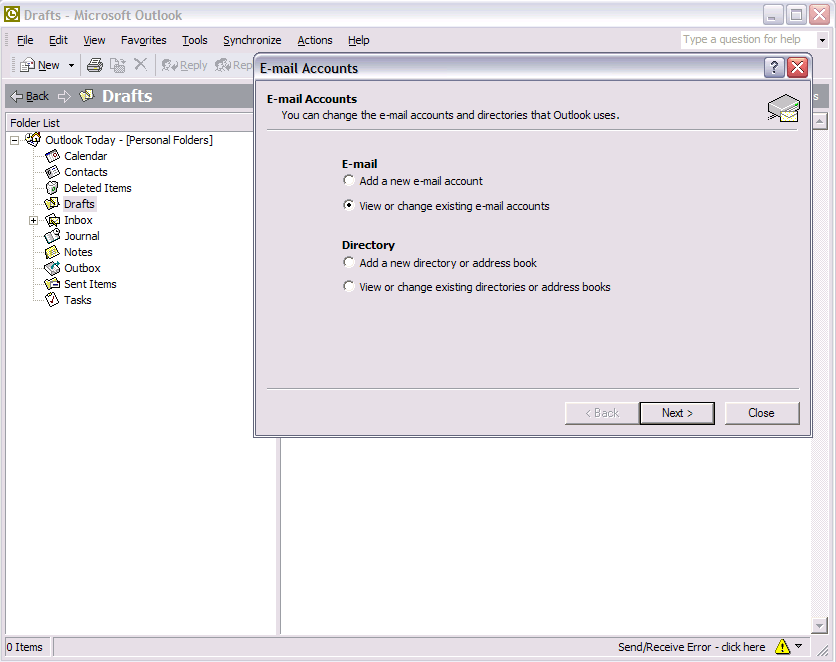Select 'Add a new e-mail account' option
836x662 pixels.
pos(412,181)
